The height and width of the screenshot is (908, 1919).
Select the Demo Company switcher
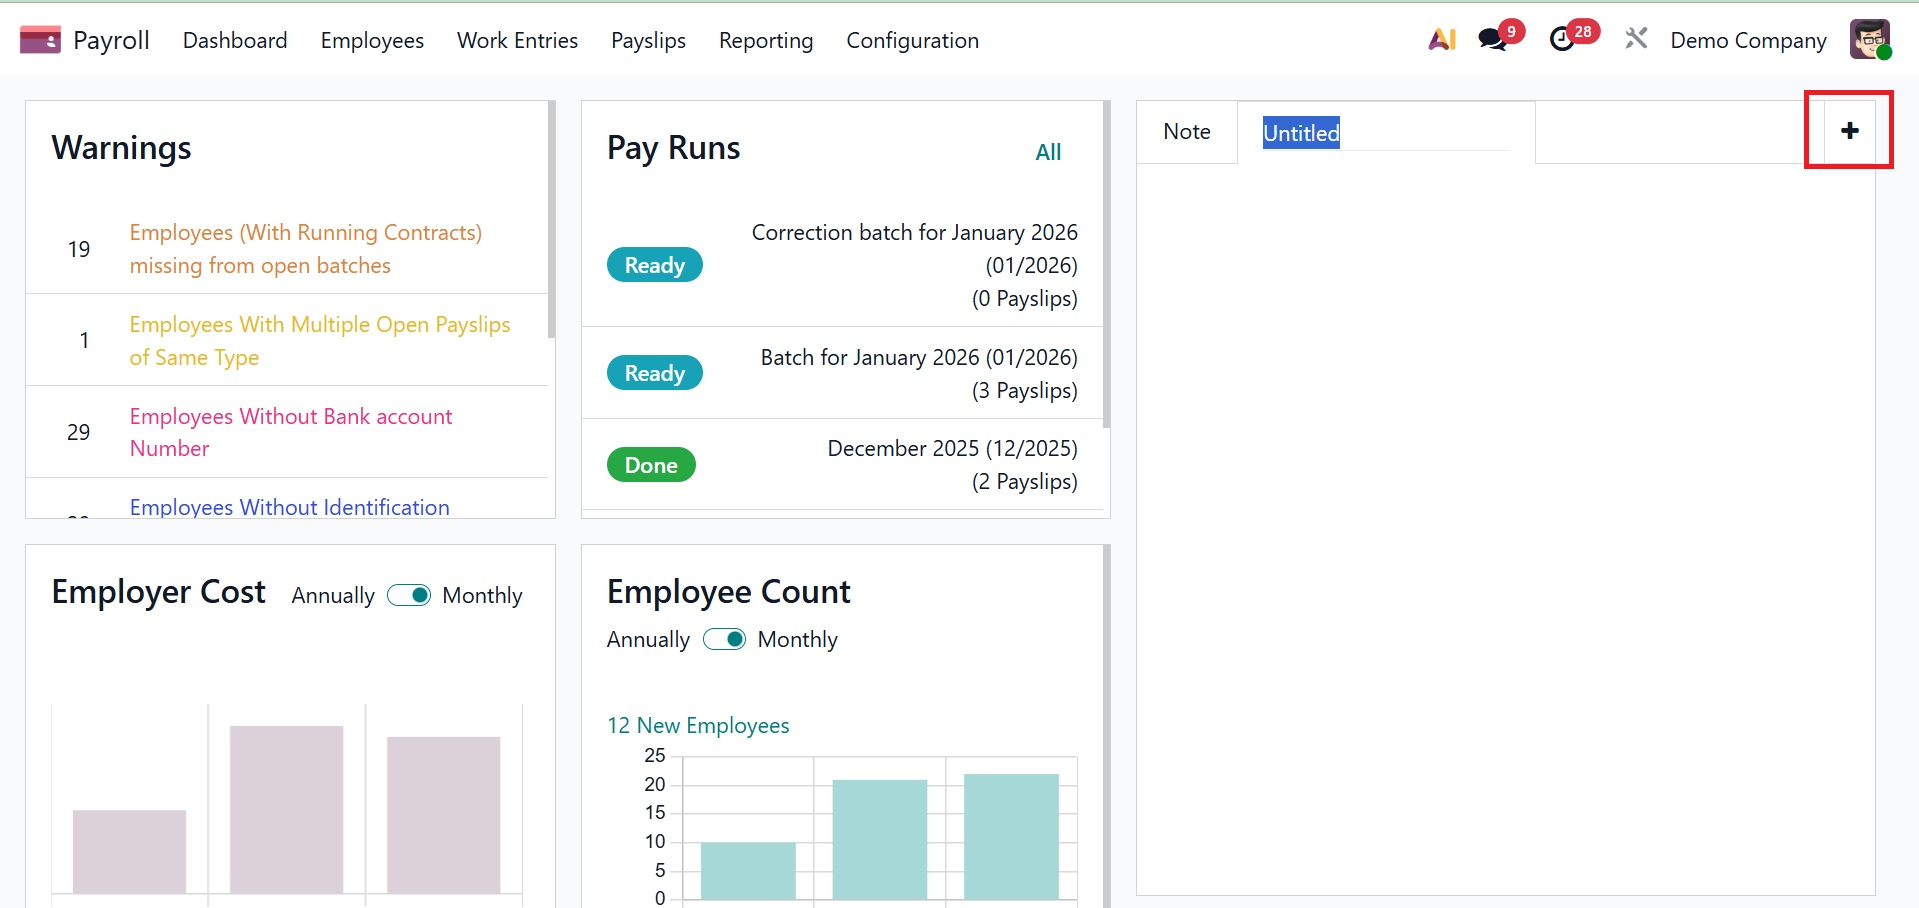coord(1747,40)
